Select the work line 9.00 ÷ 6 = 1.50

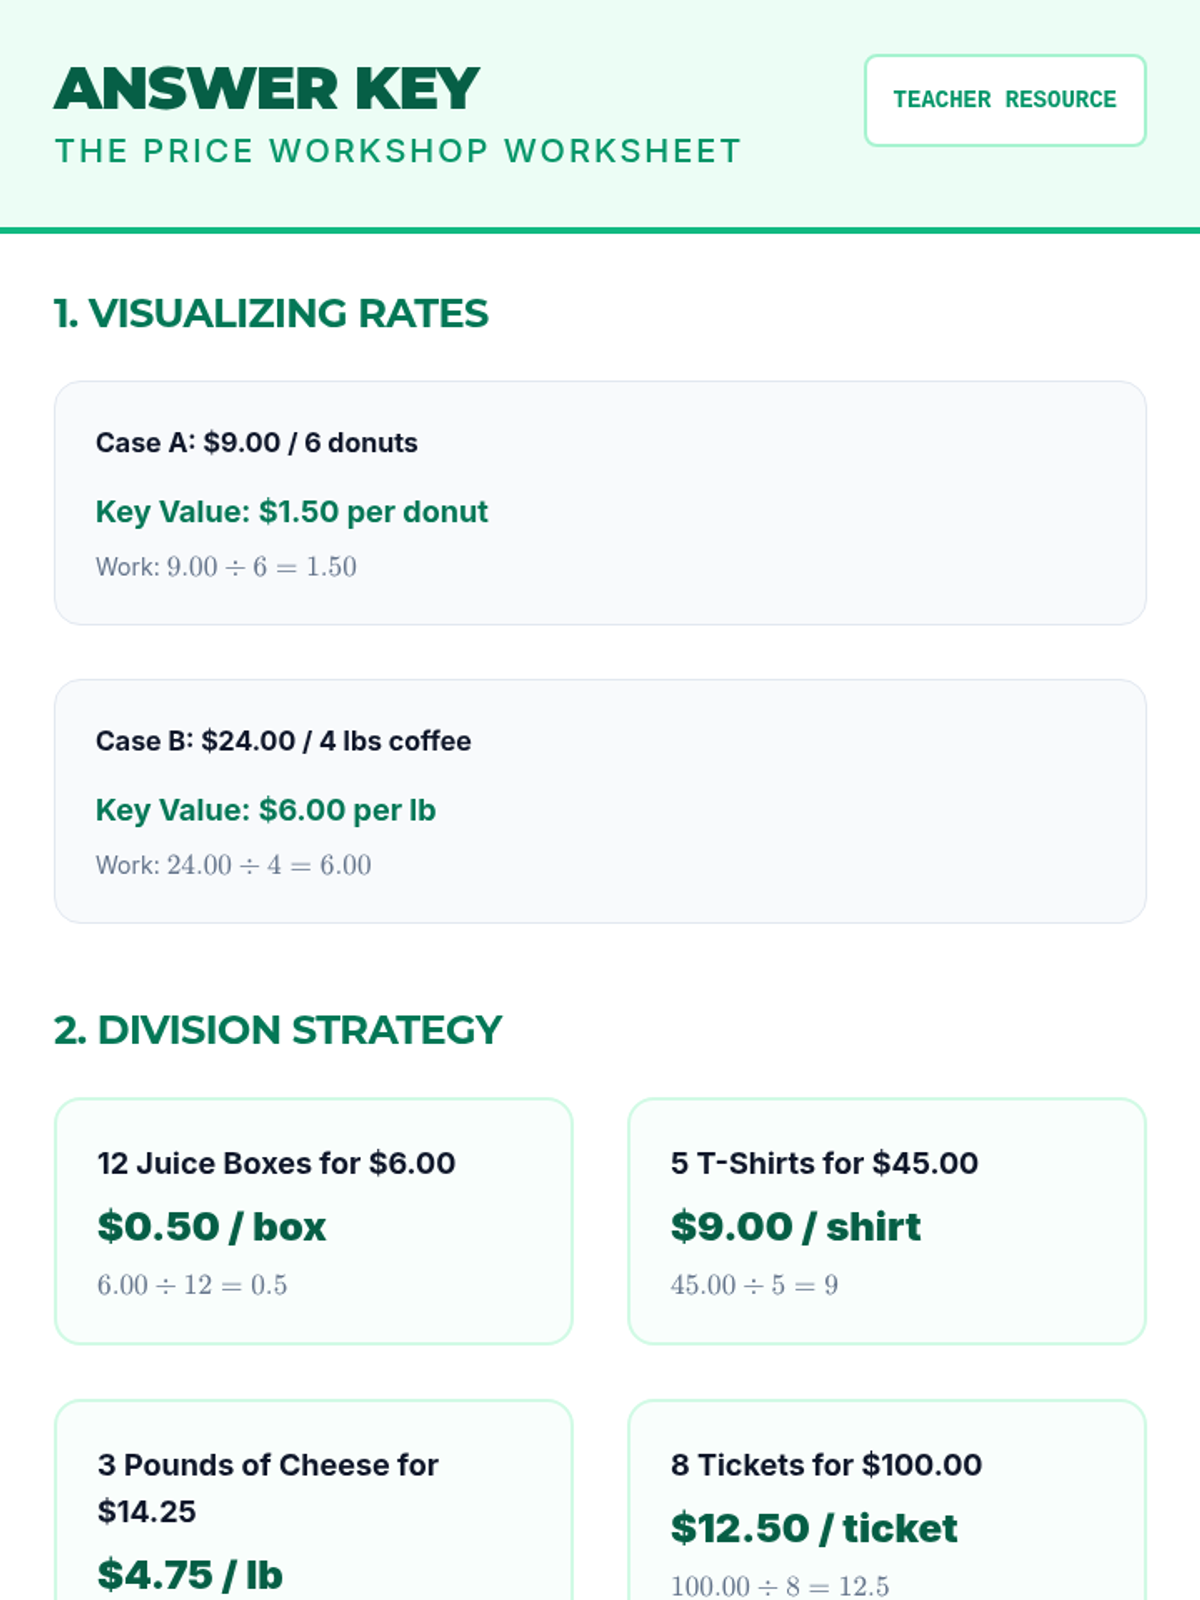[226, 567]
